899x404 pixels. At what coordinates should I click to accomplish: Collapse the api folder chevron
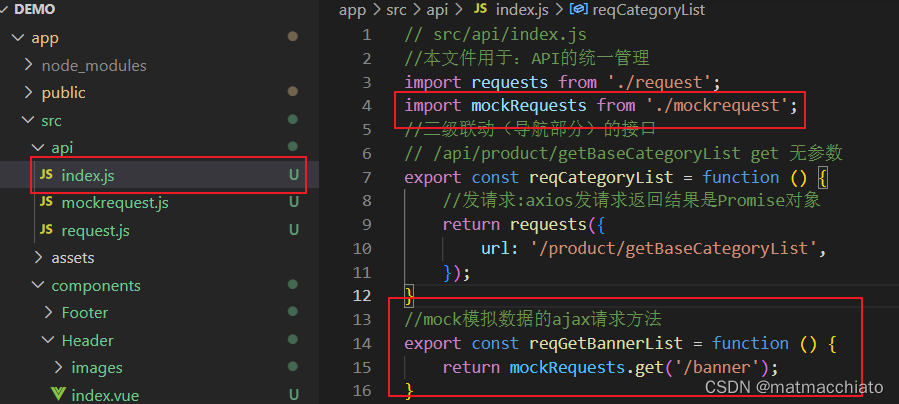point(38,148)
